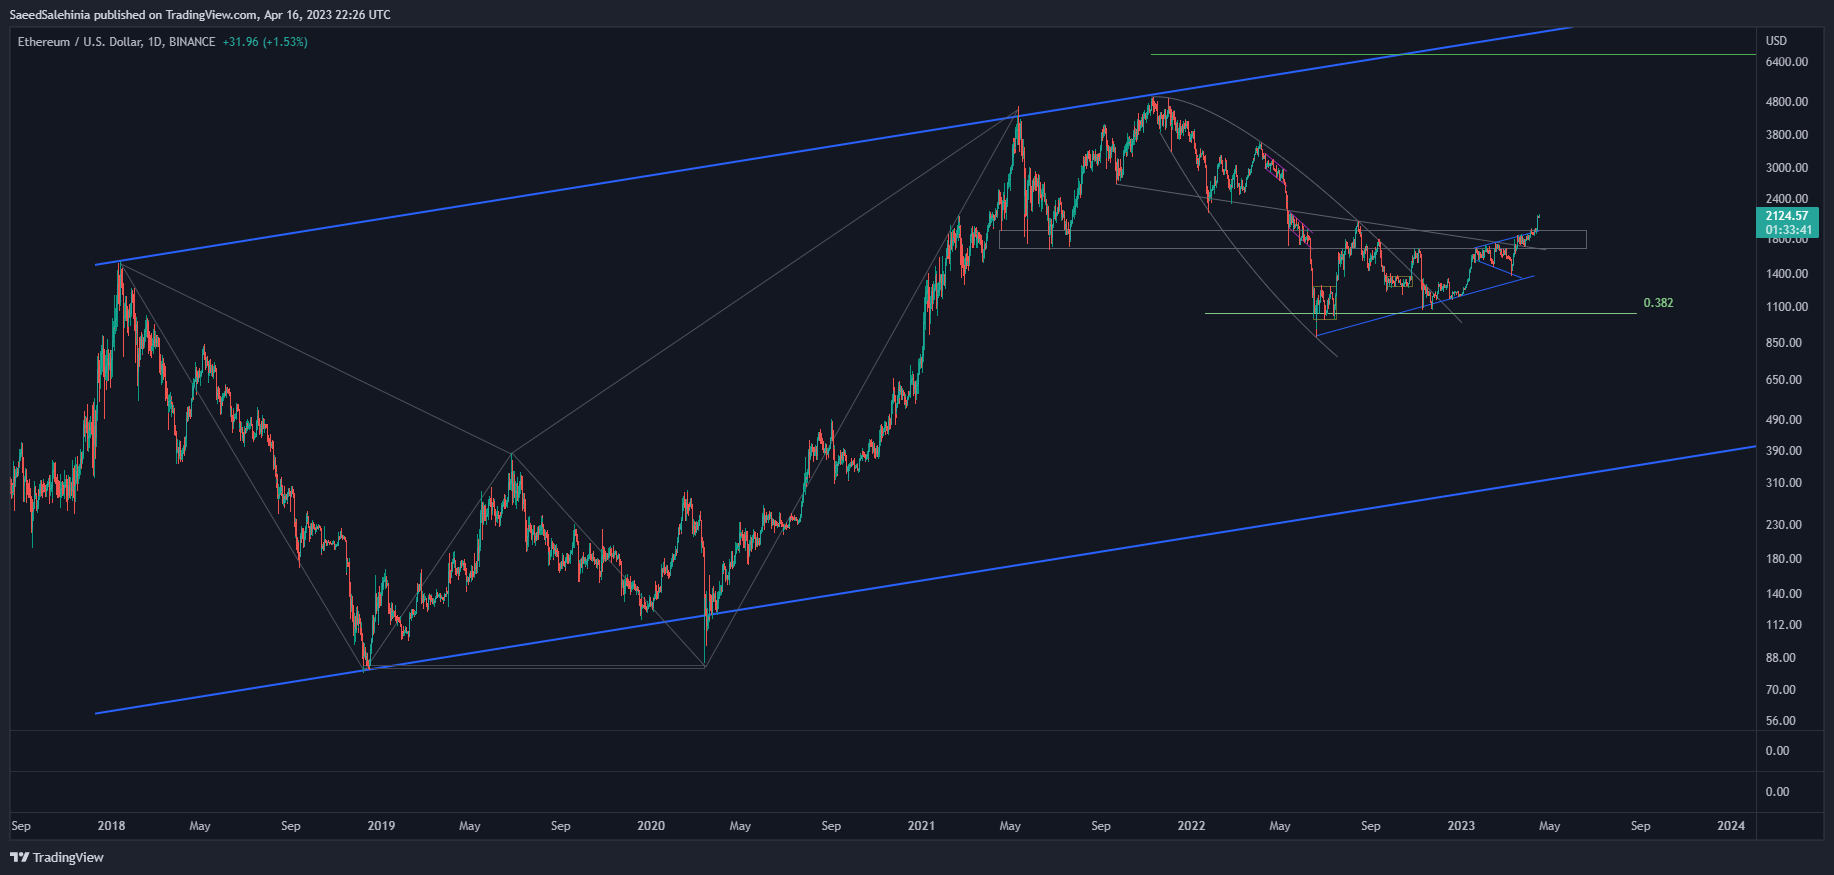Select the 1D interval label
Screen dimensions: 1834x875
pyautogui.click(x=154, y=42)
